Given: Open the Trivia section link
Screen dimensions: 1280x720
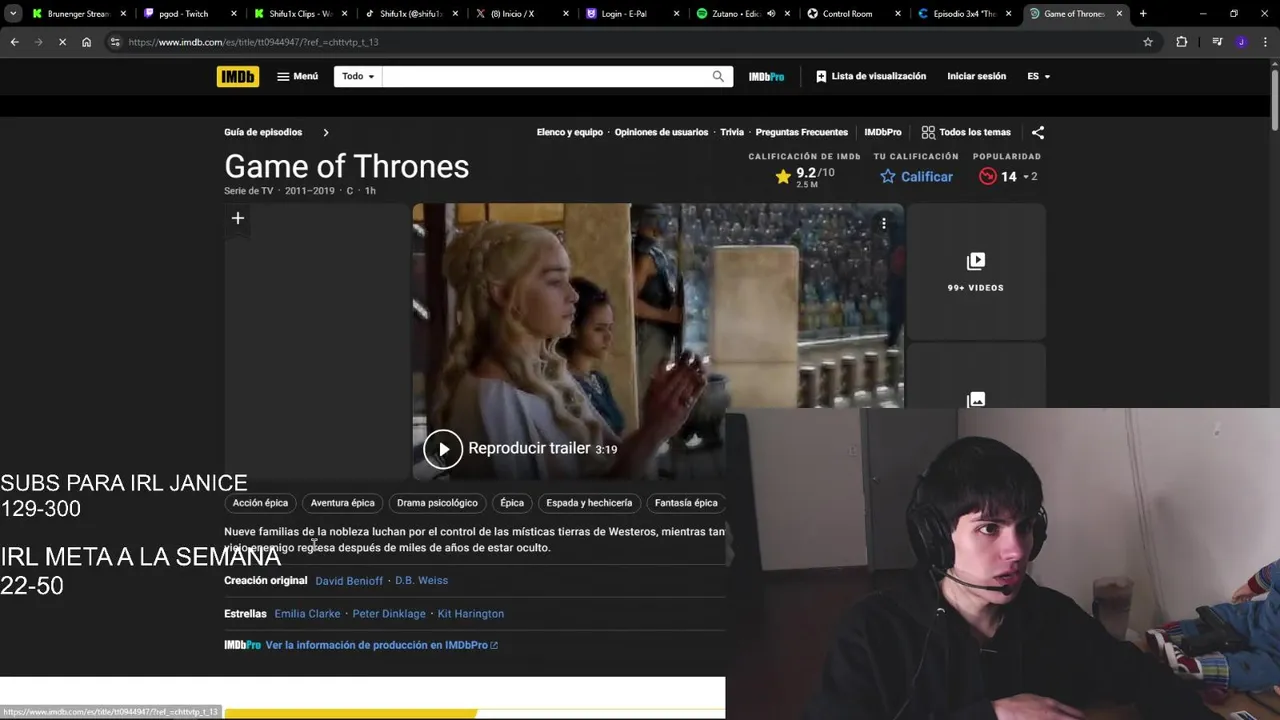Looking at the screenshot, I should point(732,132).
